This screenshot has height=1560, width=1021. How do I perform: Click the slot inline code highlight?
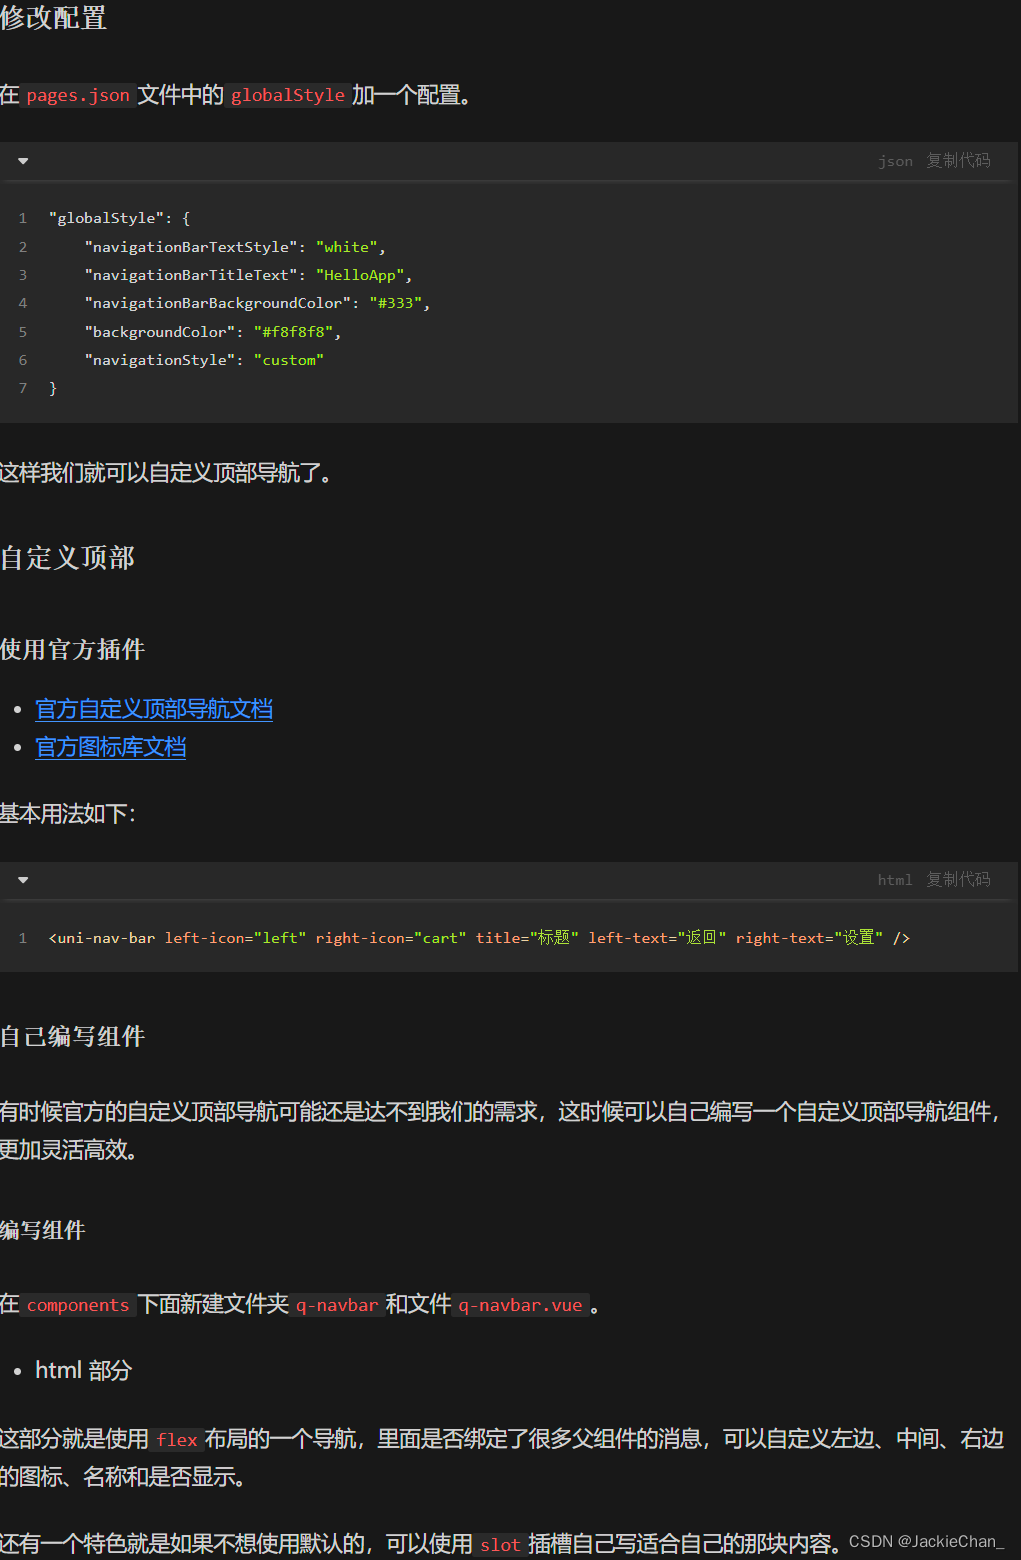pyautogui.click(x=499, y=1545)
